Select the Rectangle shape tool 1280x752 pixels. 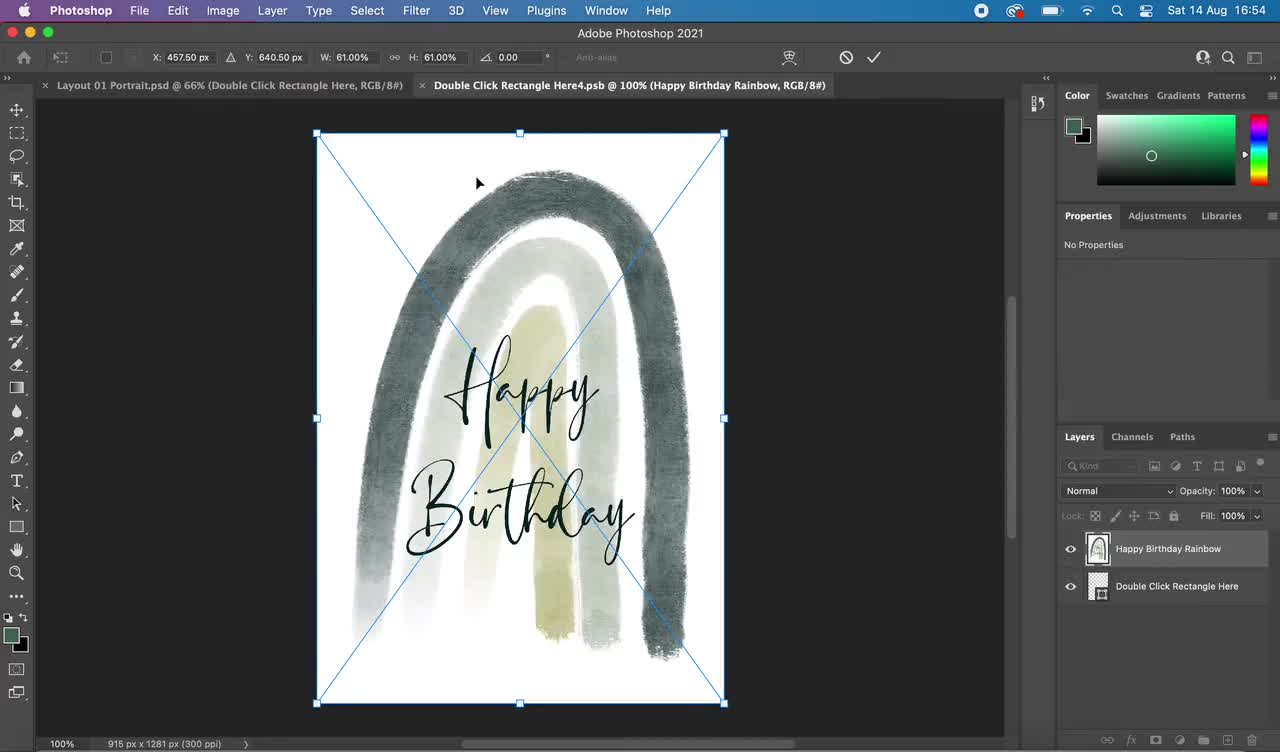[17, 527]
